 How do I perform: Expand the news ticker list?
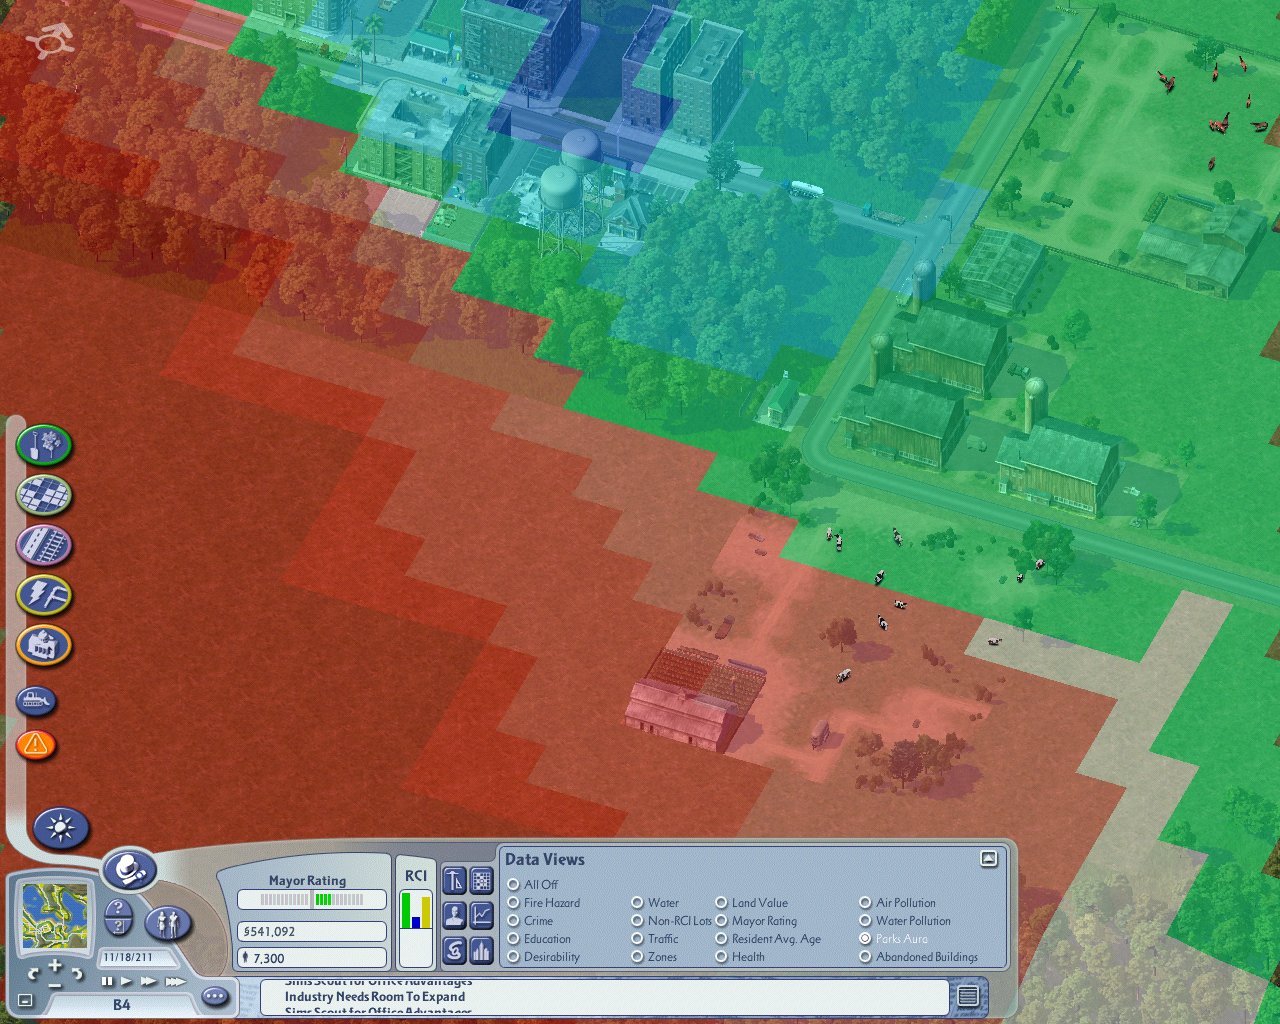tap(968, 996)
